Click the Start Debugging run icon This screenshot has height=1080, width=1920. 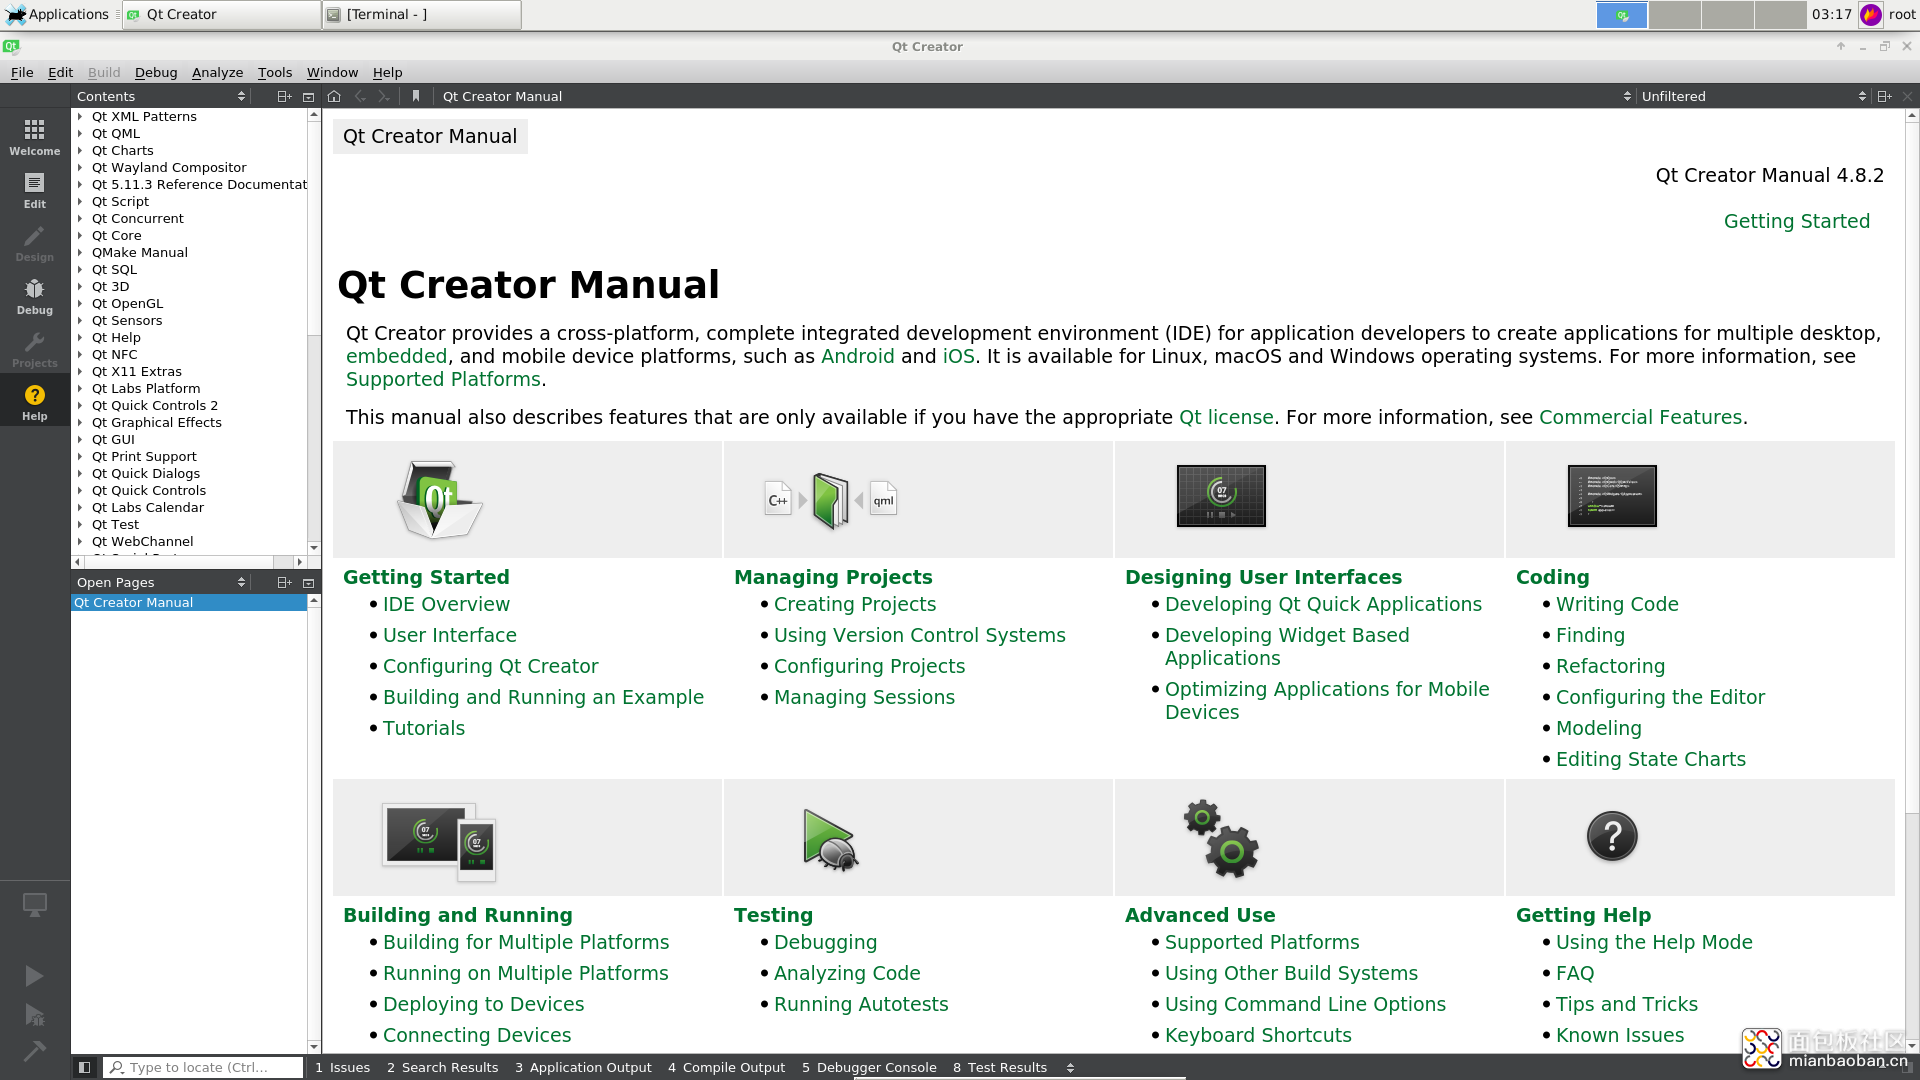34,1015
